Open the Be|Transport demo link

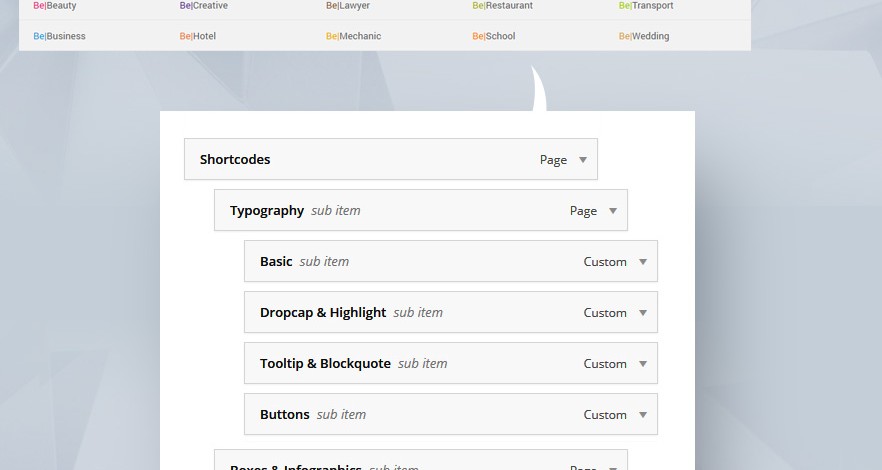tap(646, 6)
